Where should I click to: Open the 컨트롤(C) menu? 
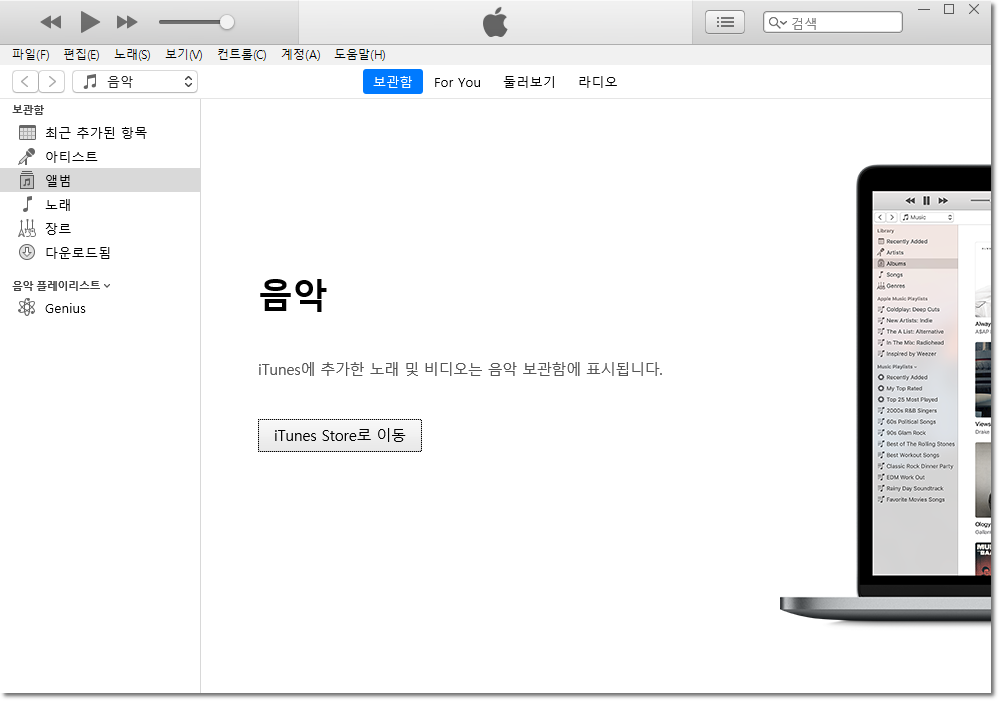(241, 55)
